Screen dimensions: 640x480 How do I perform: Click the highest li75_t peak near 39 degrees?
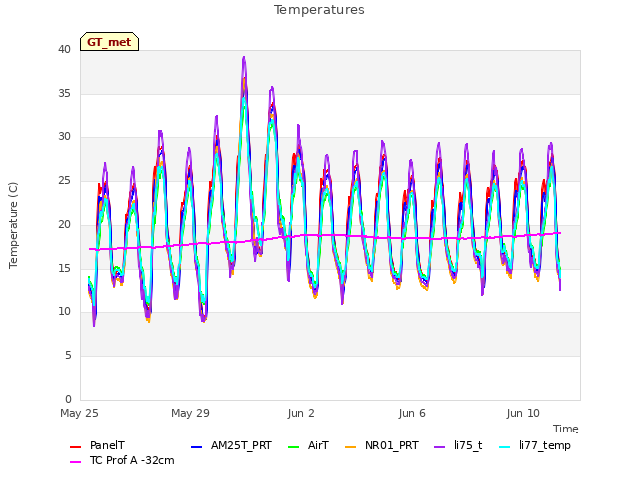(244, 58)
